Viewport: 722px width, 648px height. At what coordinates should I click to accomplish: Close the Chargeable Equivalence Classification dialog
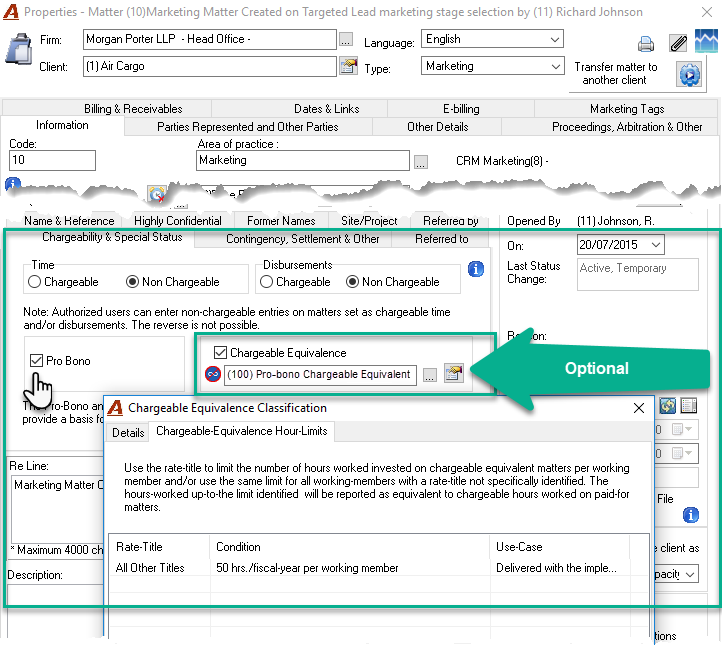(639, 408)
